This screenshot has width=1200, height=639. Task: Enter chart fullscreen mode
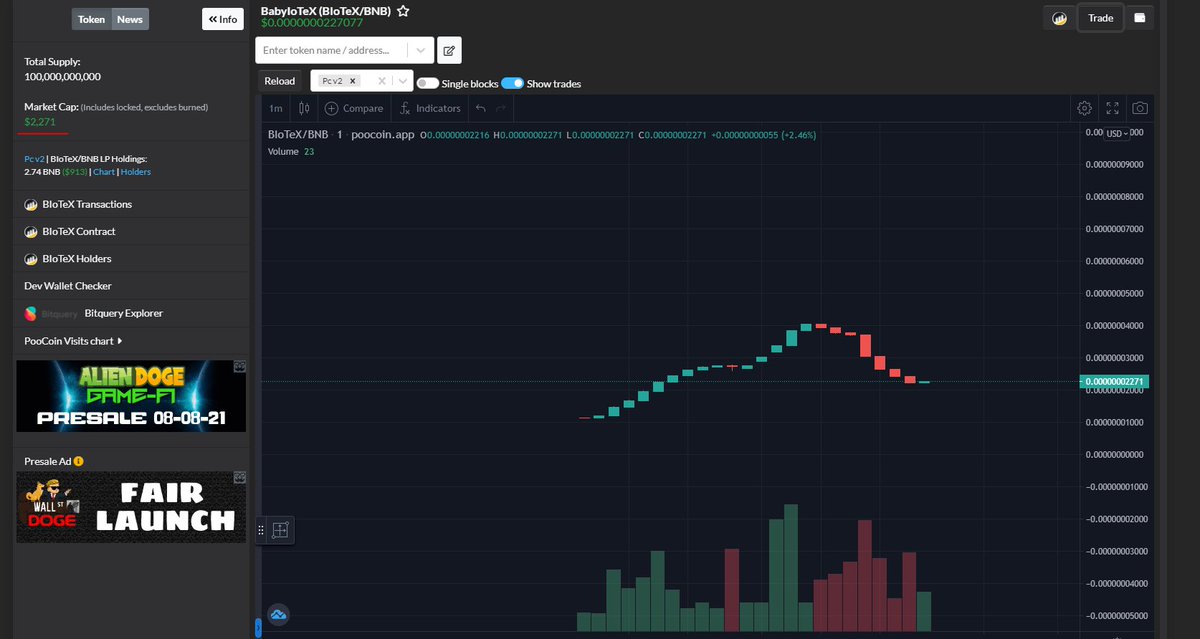(x=1112, y=108)
